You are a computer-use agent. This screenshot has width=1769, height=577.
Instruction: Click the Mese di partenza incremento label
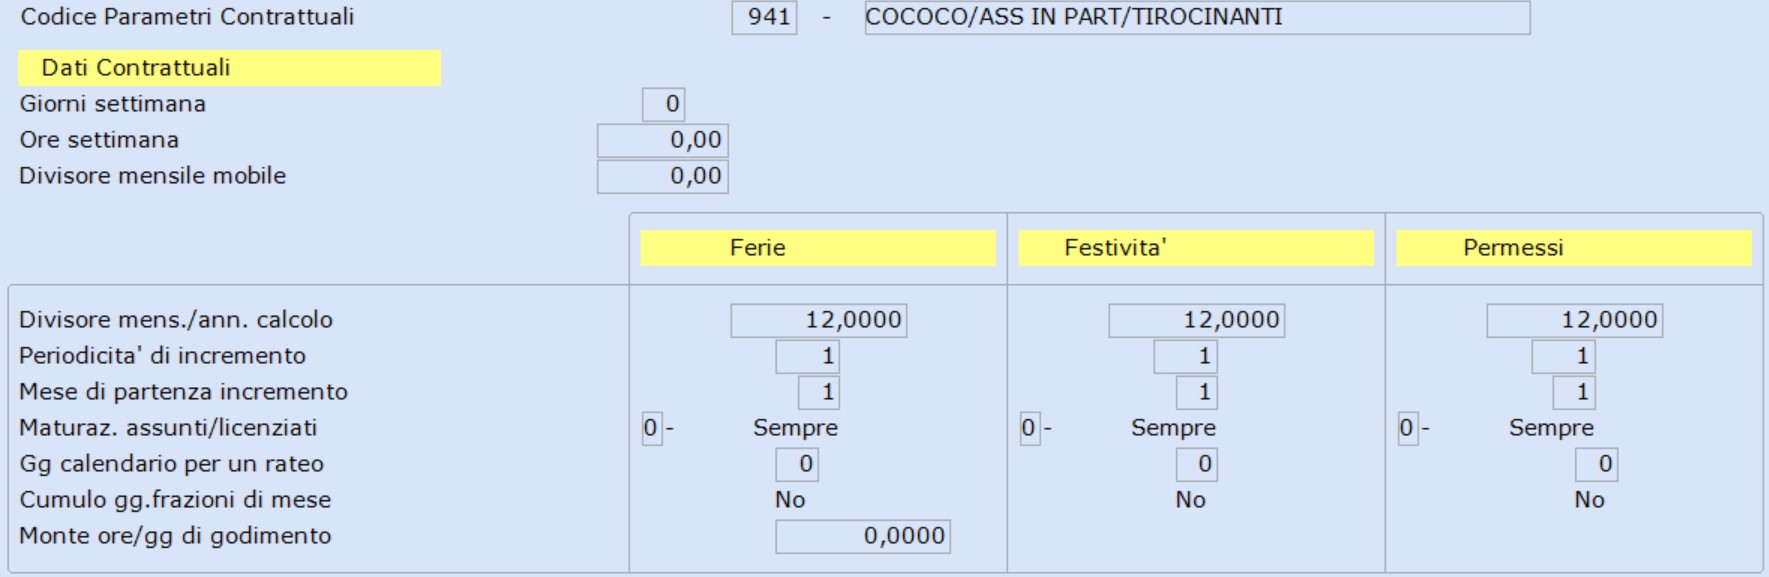coord(184,392)
